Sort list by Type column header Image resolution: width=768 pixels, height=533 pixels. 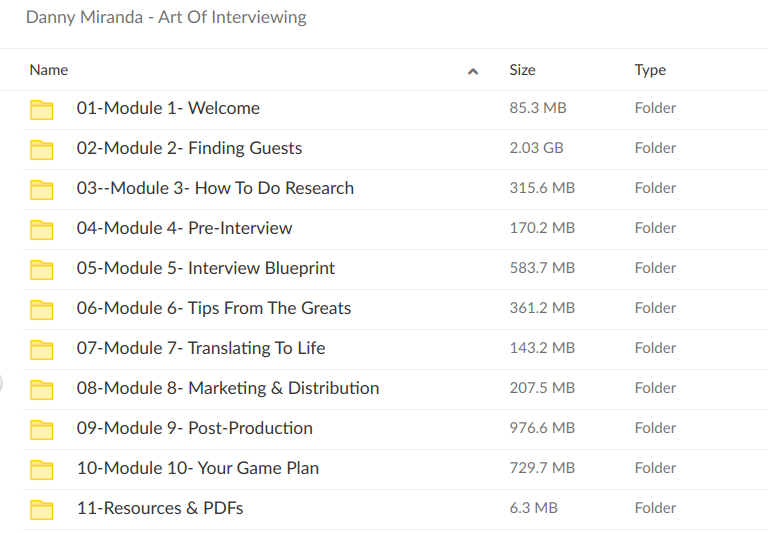[650, 70]
